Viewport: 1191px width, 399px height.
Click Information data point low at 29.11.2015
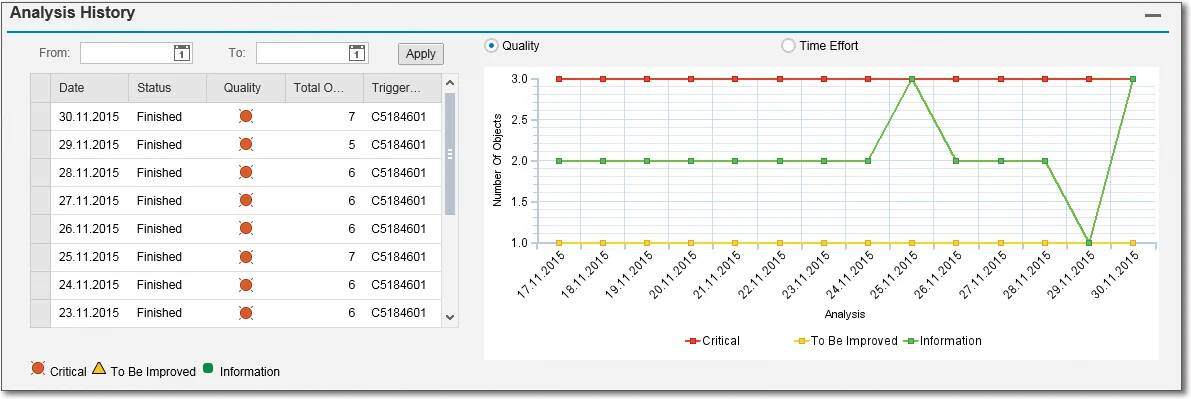[x=1088, y=242]
